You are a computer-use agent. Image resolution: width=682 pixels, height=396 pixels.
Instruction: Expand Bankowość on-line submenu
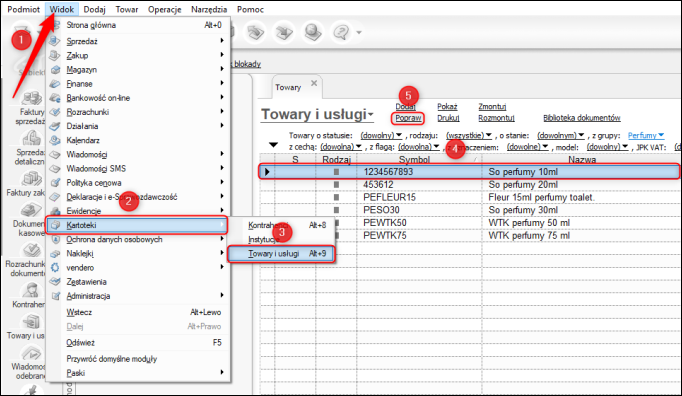138,98
